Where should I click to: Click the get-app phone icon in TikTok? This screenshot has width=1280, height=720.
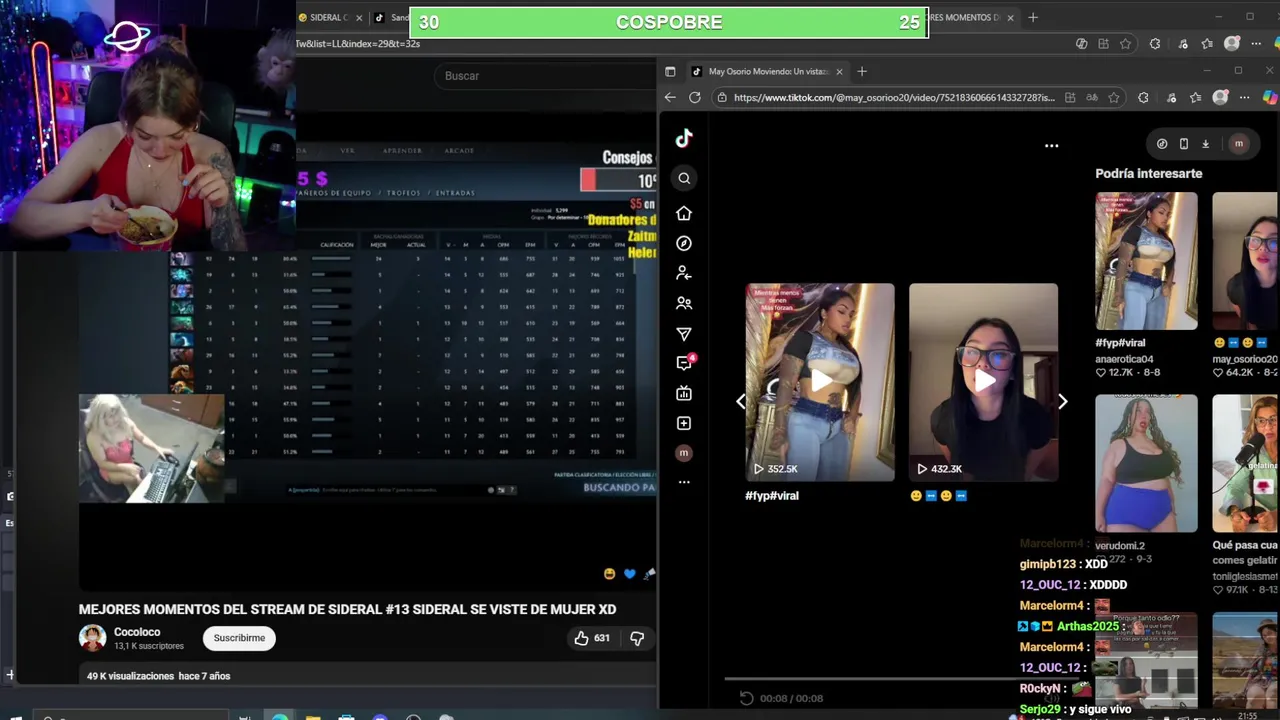(1184, 144)
